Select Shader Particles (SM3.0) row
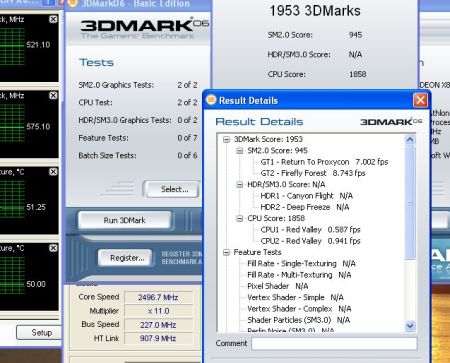This screenshot has height=363, width=450. [x=299, y=320]
